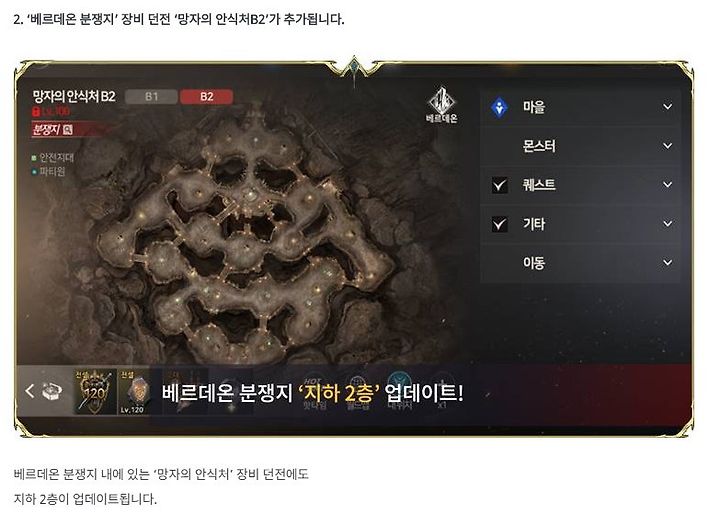Viewport: 720px width, 514px height.
Task: Expand the 몬스터 category chevron
Action: (668, 146)
